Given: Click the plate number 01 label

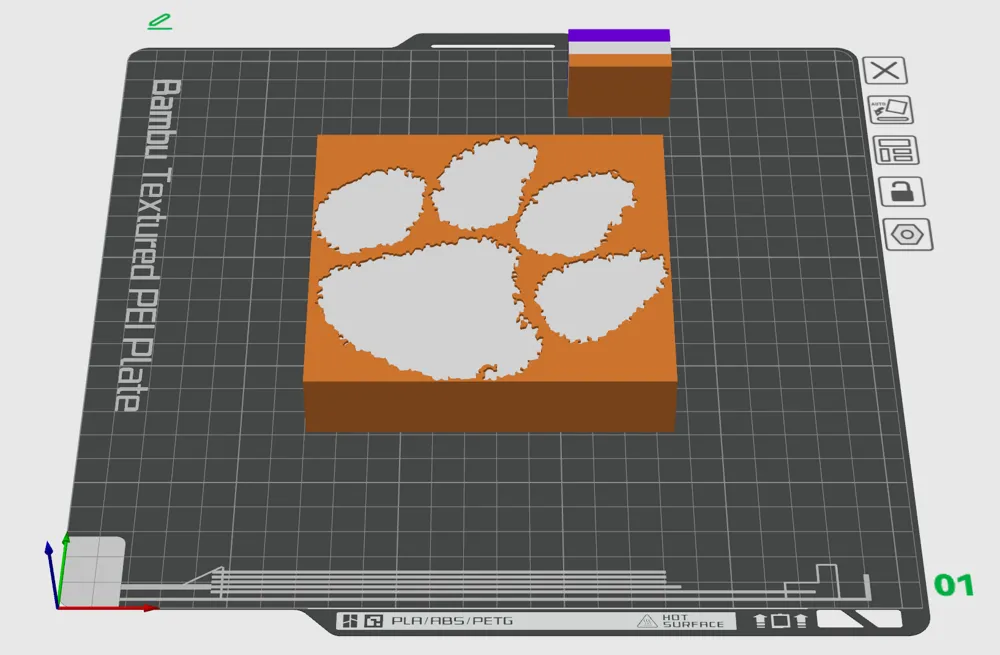Looking at the screenshot, I should coord(956,582).
